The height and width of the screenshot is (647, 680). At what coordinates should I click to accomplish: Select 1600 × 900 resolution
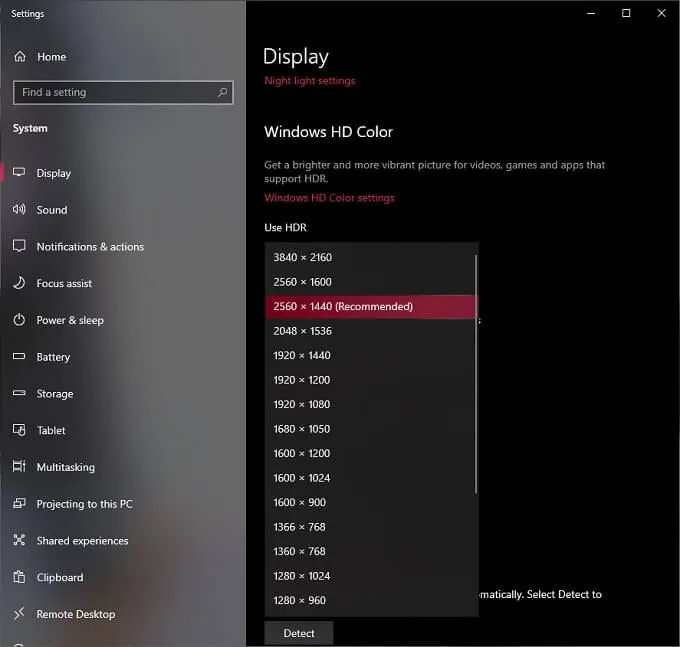(x=370, y=502)
